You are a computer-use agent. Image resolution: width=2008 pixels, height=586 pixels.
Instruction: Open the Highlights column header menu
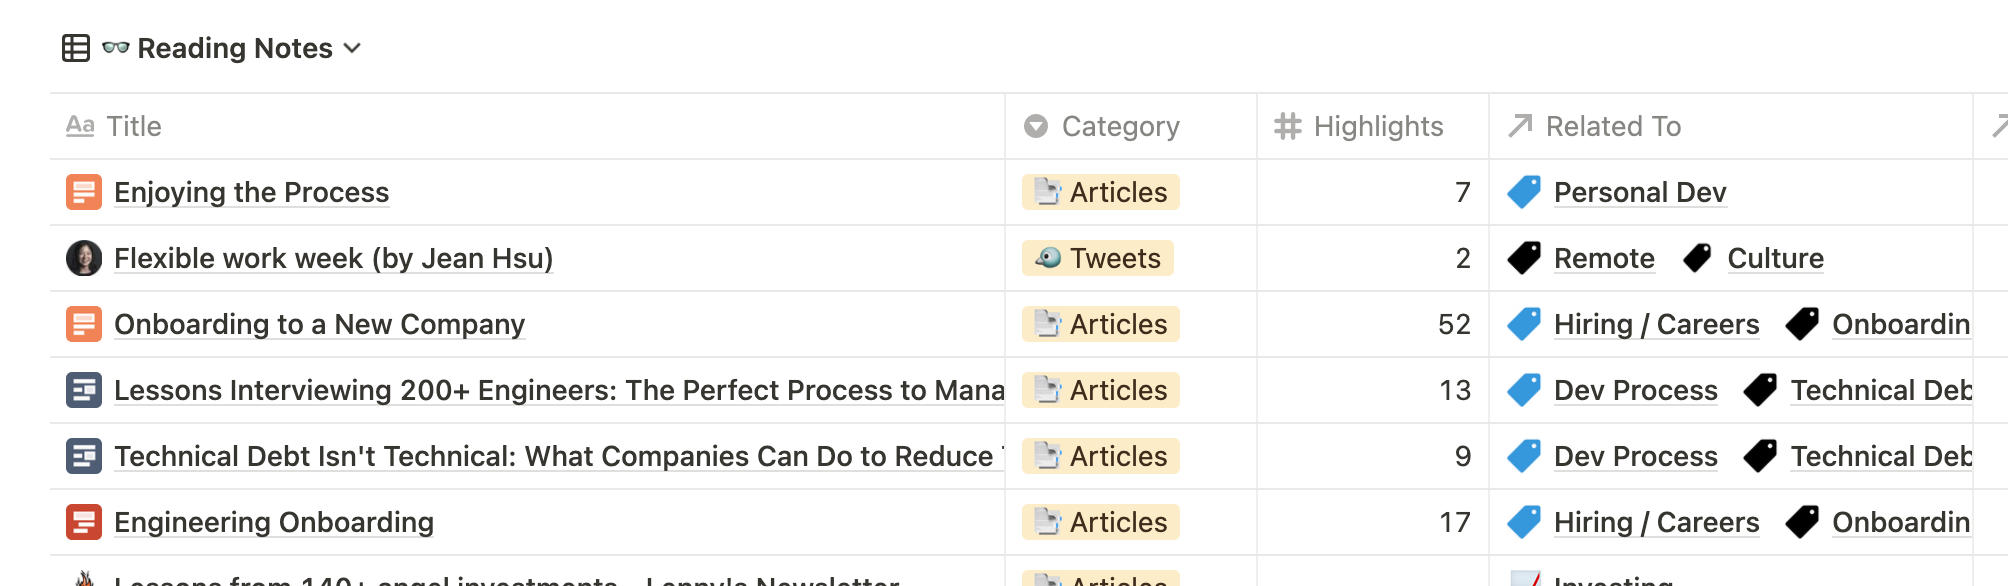[1378, 126]
